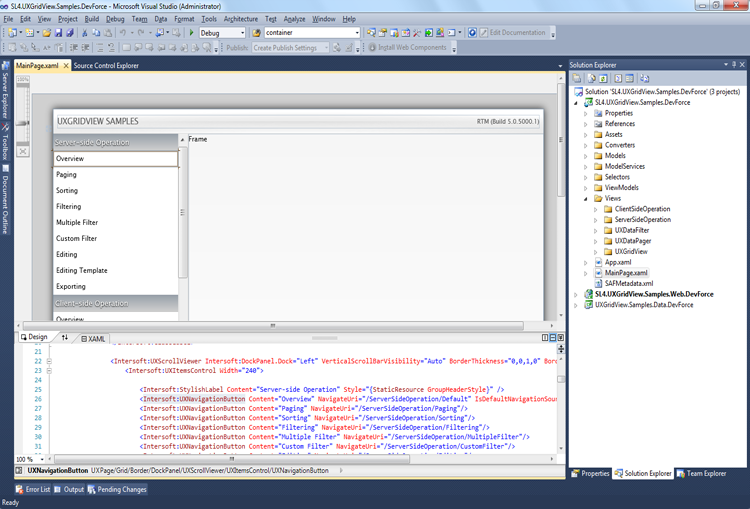Open the Debug configuration dropdown
Viewport: 750px width, 509px height.
click(x=243, y=33)
